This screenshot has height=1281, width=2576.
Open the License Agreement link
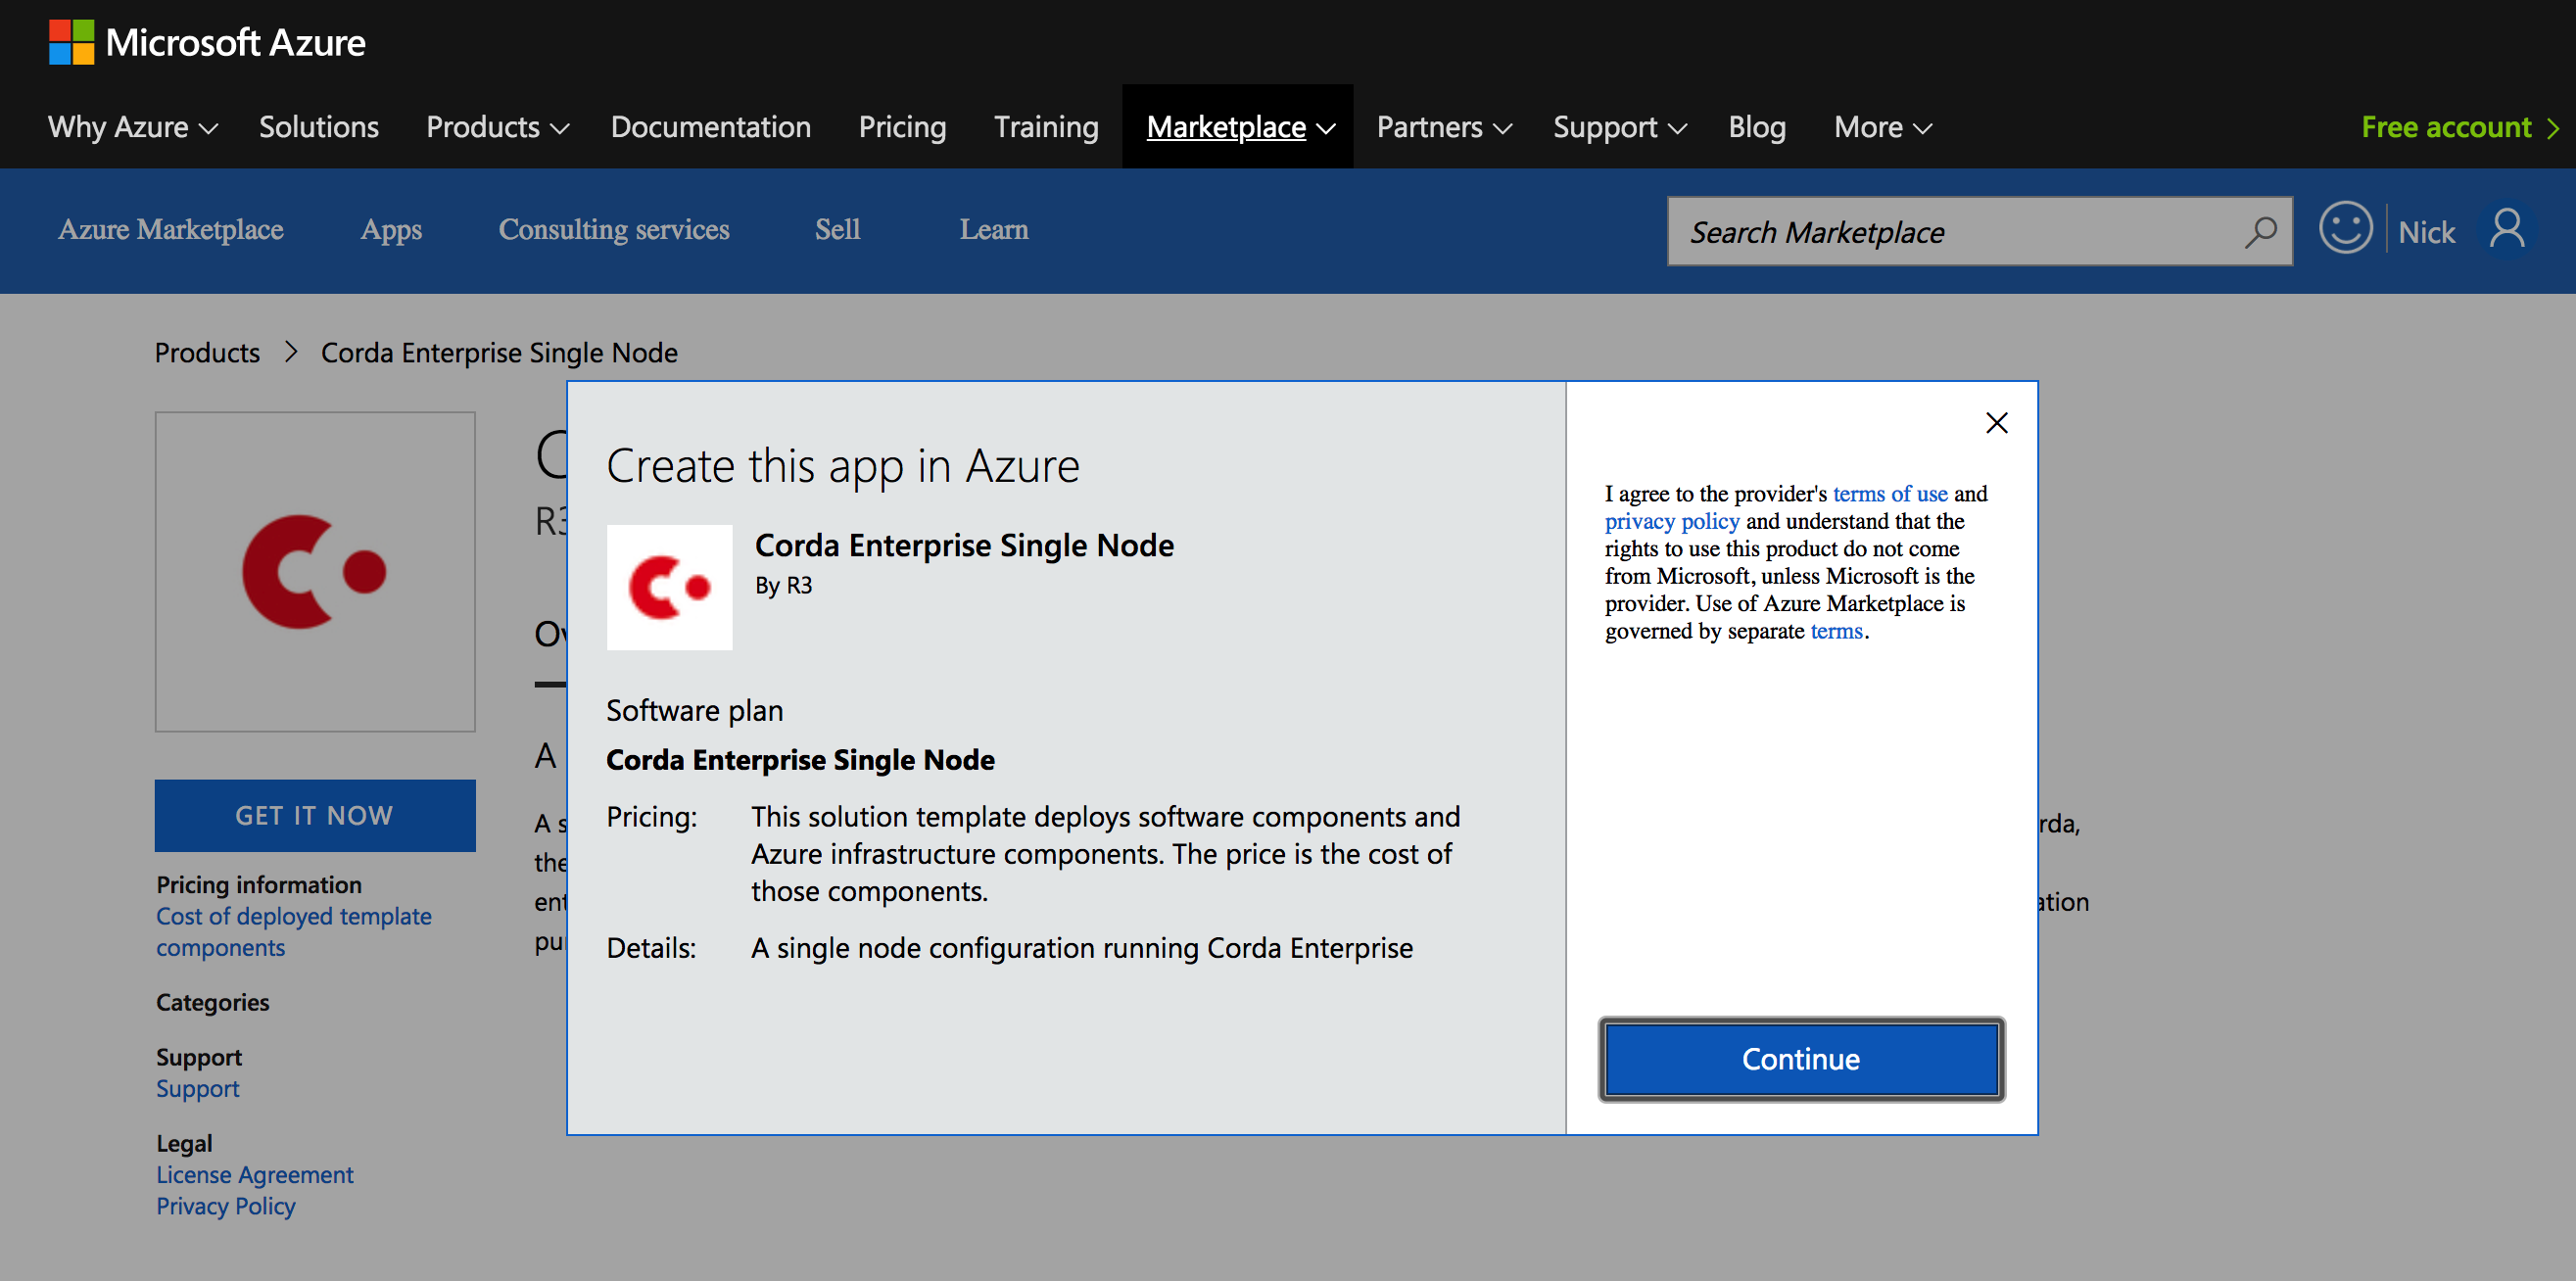254,1174
